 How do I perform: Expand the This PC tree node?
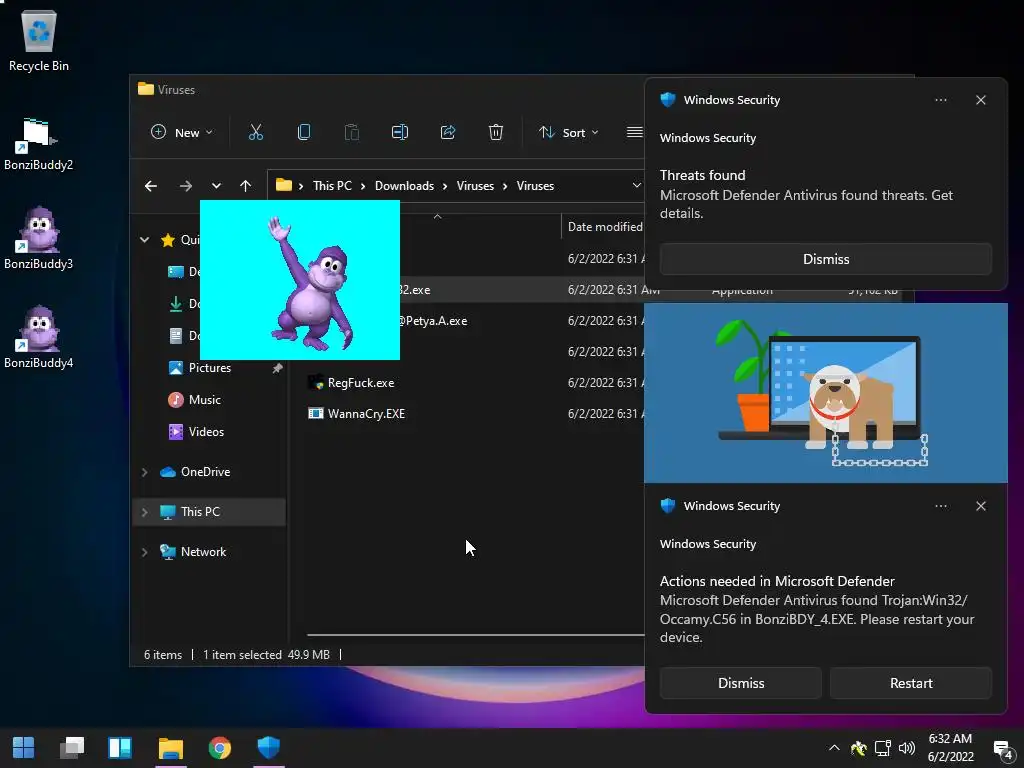click(x=144, y=512)
